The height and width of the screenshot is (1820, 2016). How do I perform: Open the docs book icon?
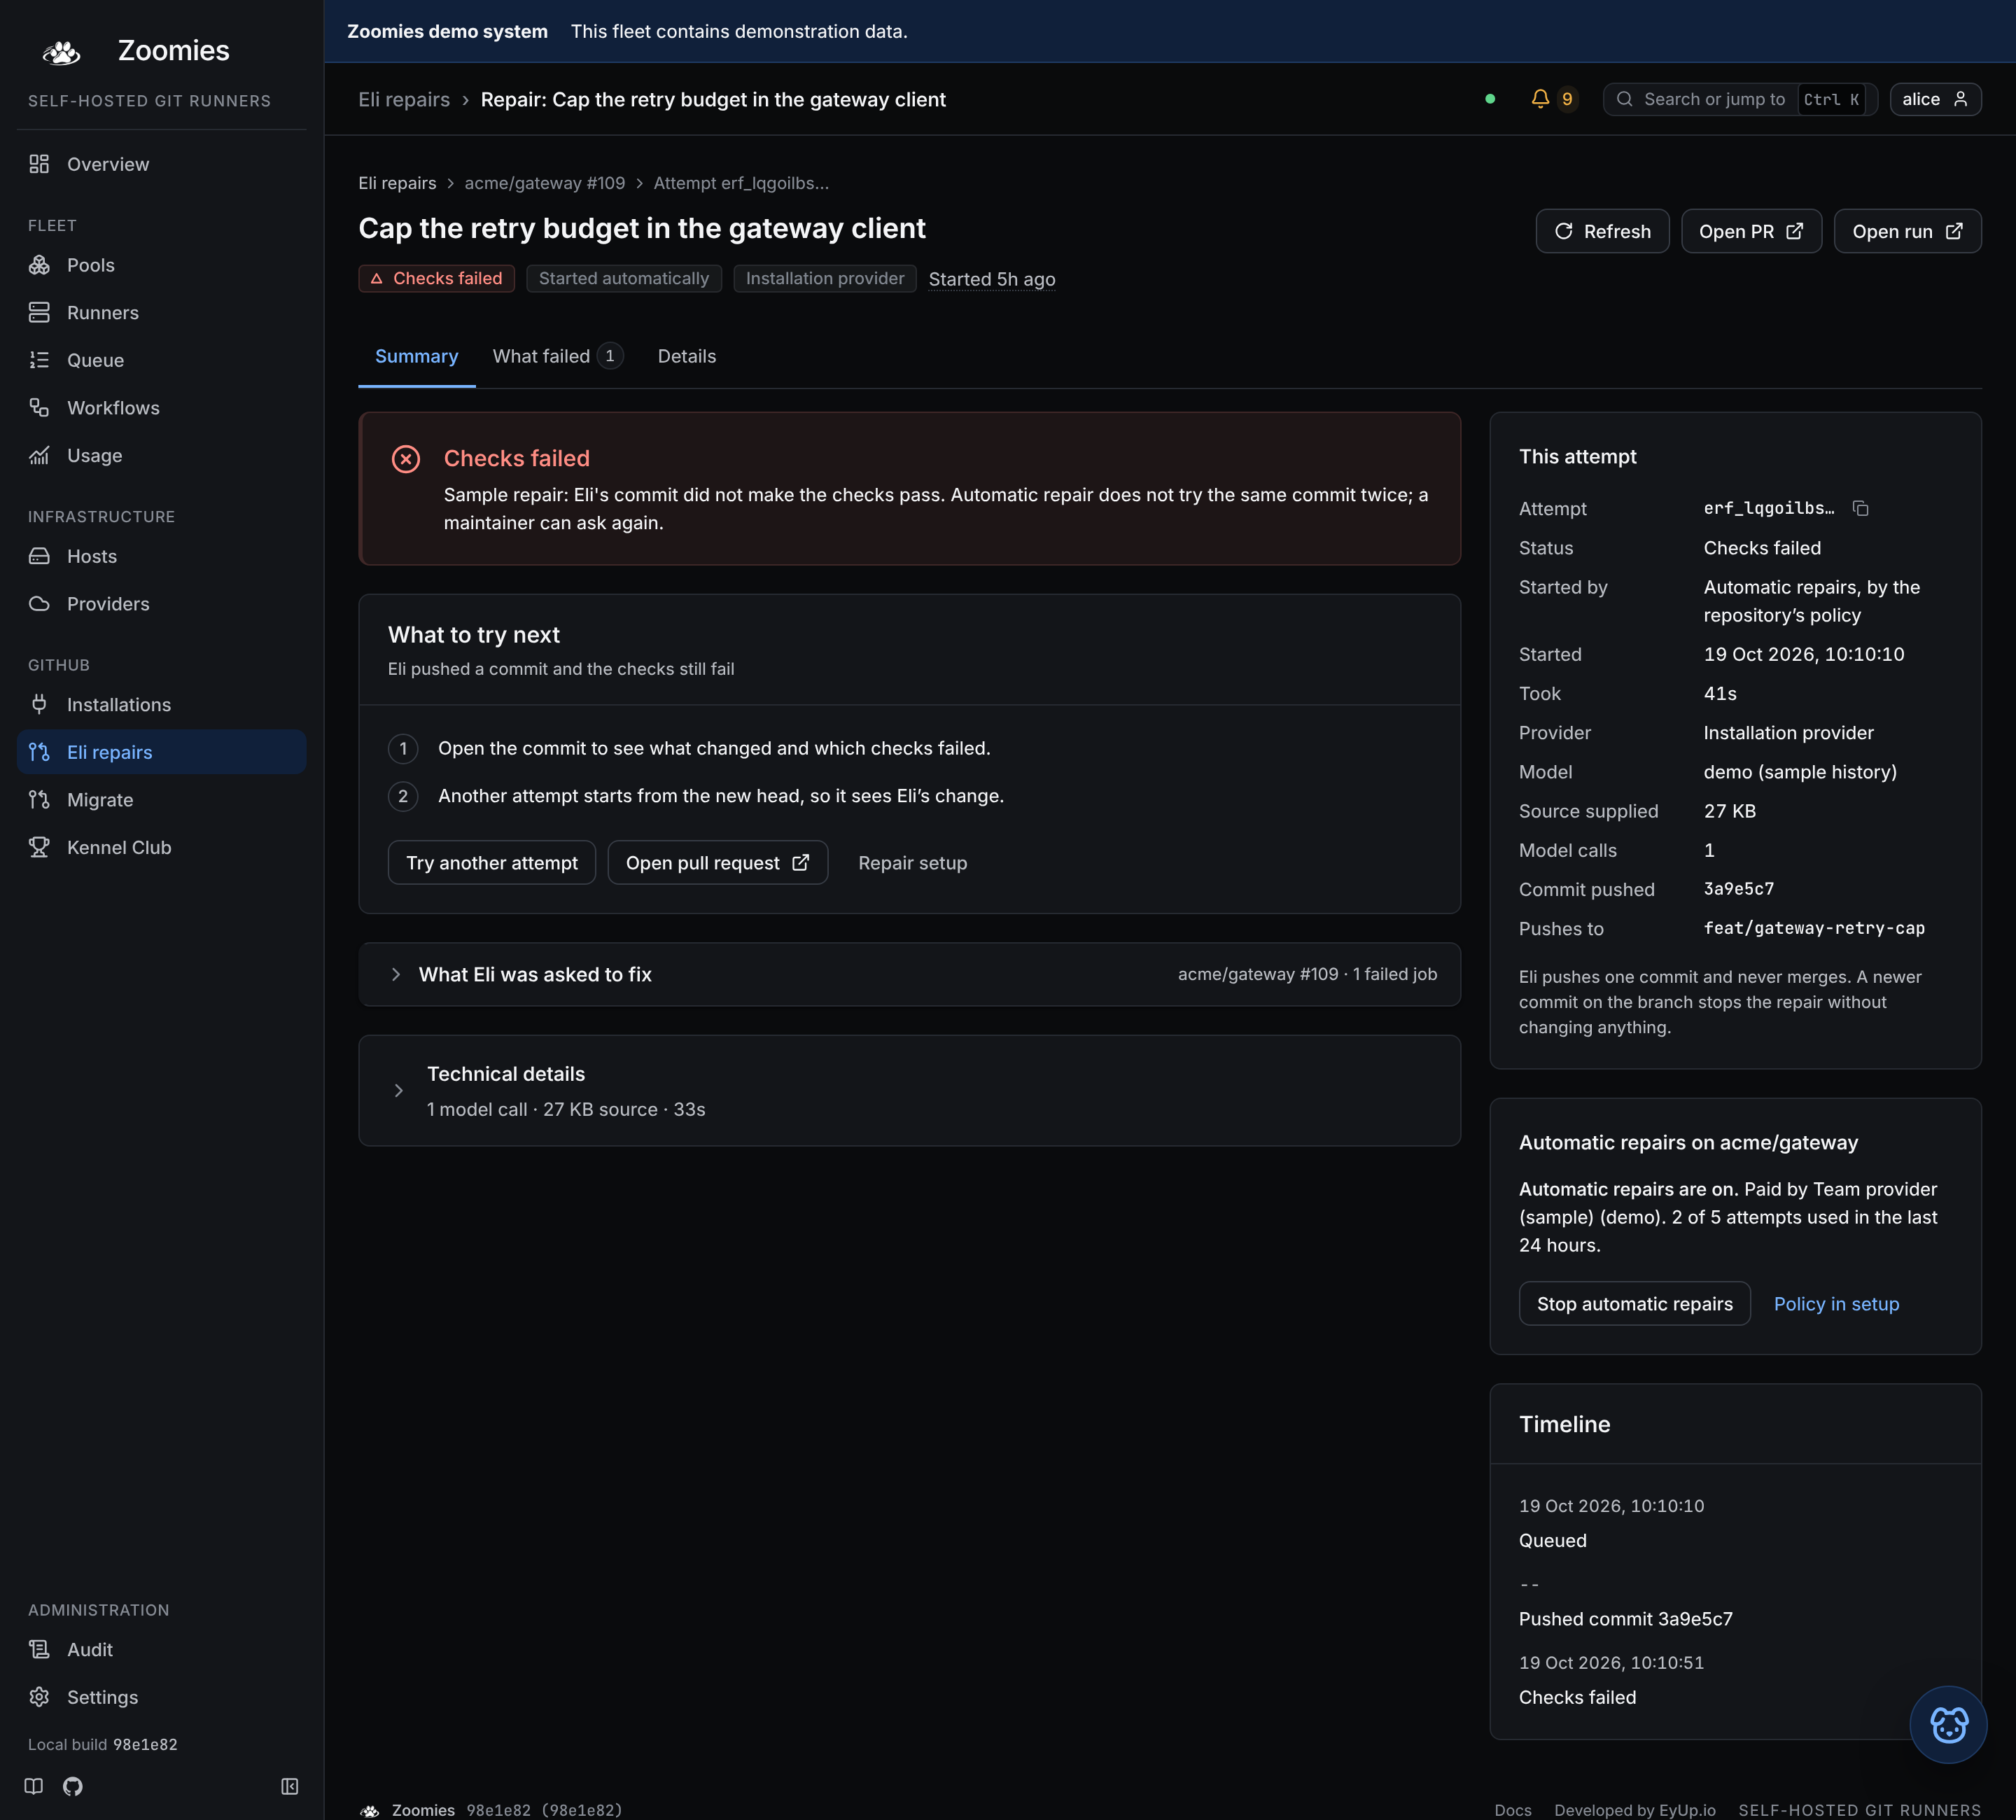[34, 1786]
